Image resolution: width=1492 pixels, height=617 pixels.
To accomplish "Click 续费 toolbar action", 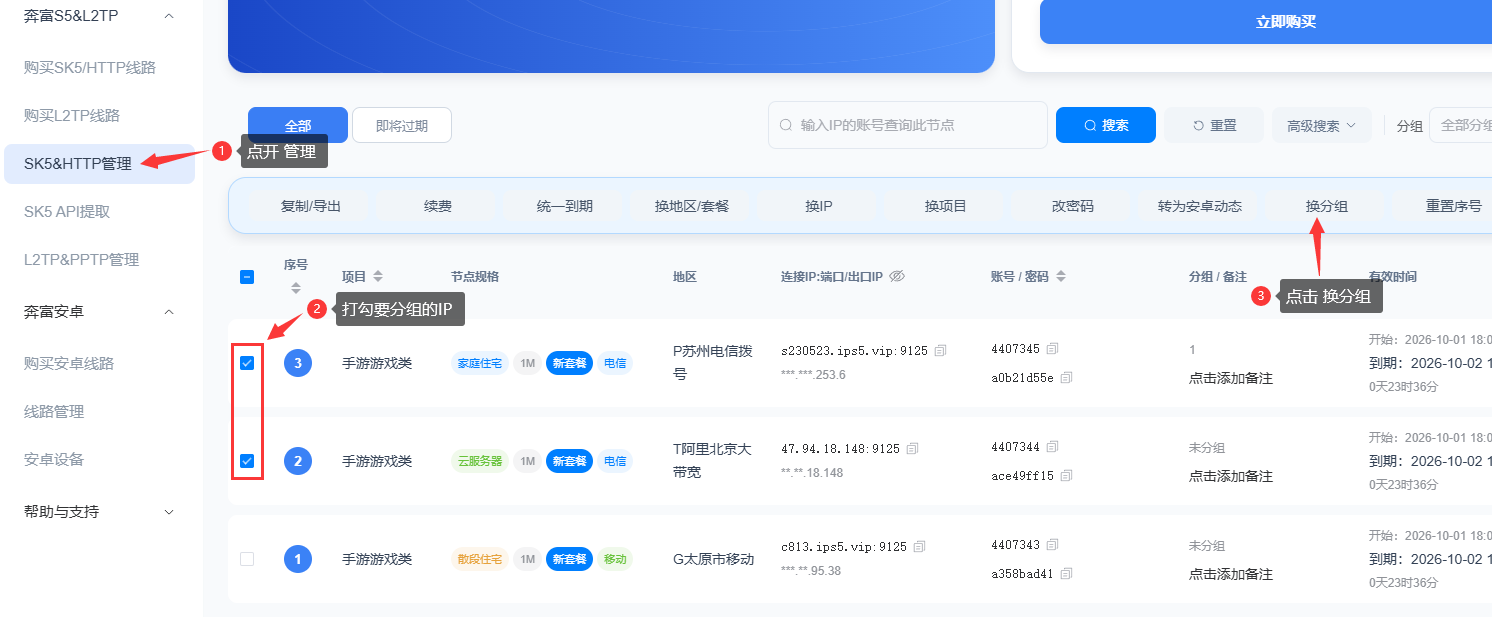I will pos(438,206).
